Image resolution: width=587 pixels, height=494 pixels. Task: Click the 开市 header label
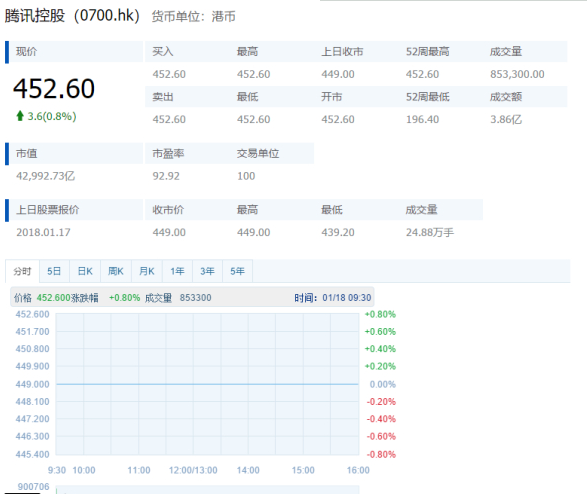coord(332,97)
